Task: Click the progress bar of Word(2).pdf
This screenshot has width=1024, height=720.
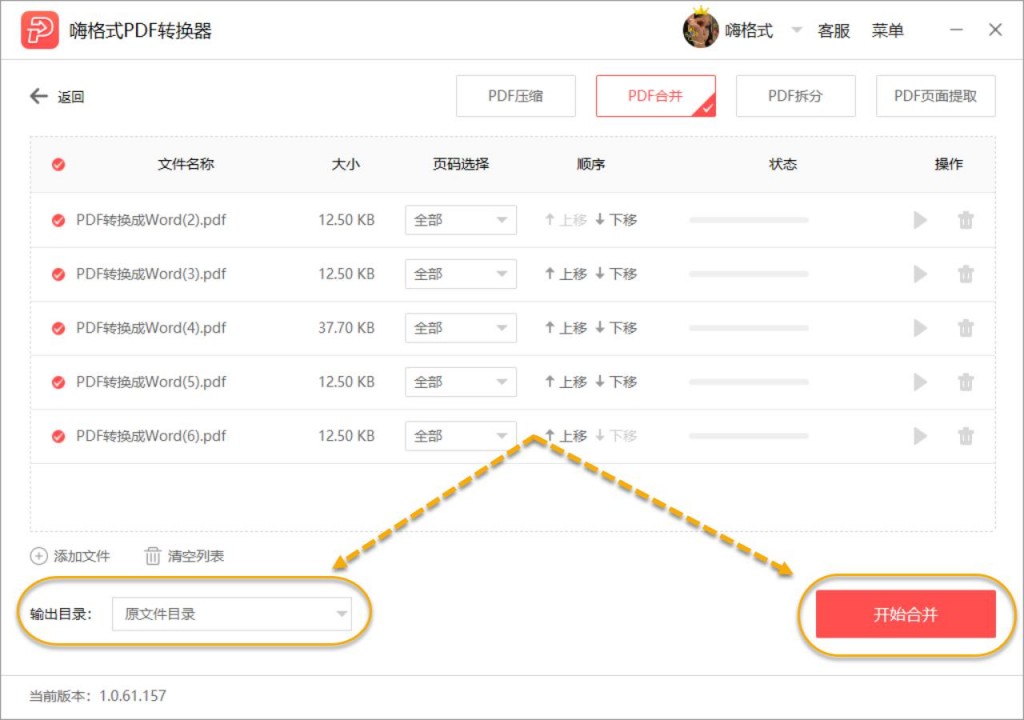Action: 748,220
